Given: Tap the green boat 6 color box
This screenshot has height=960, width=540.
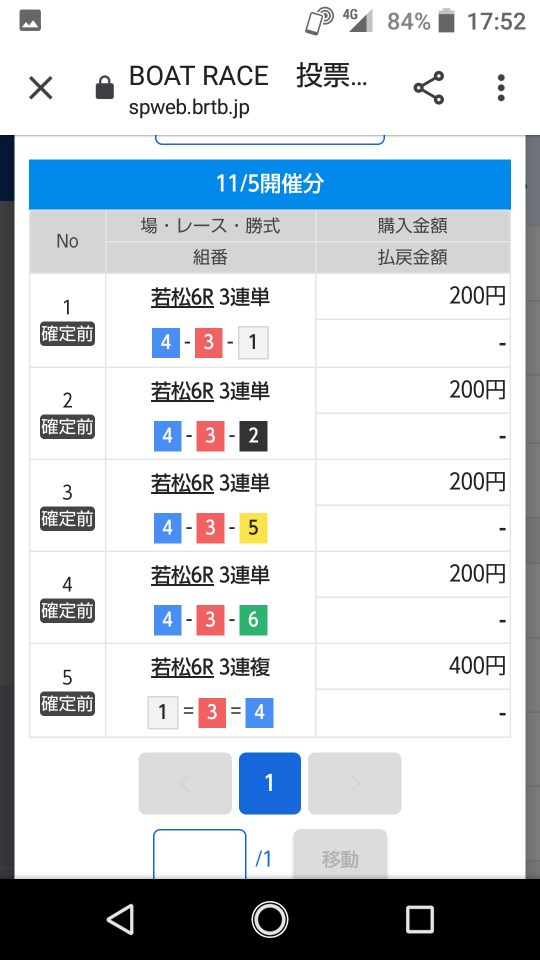Looking at the screenshot, I should click(253, 620).
